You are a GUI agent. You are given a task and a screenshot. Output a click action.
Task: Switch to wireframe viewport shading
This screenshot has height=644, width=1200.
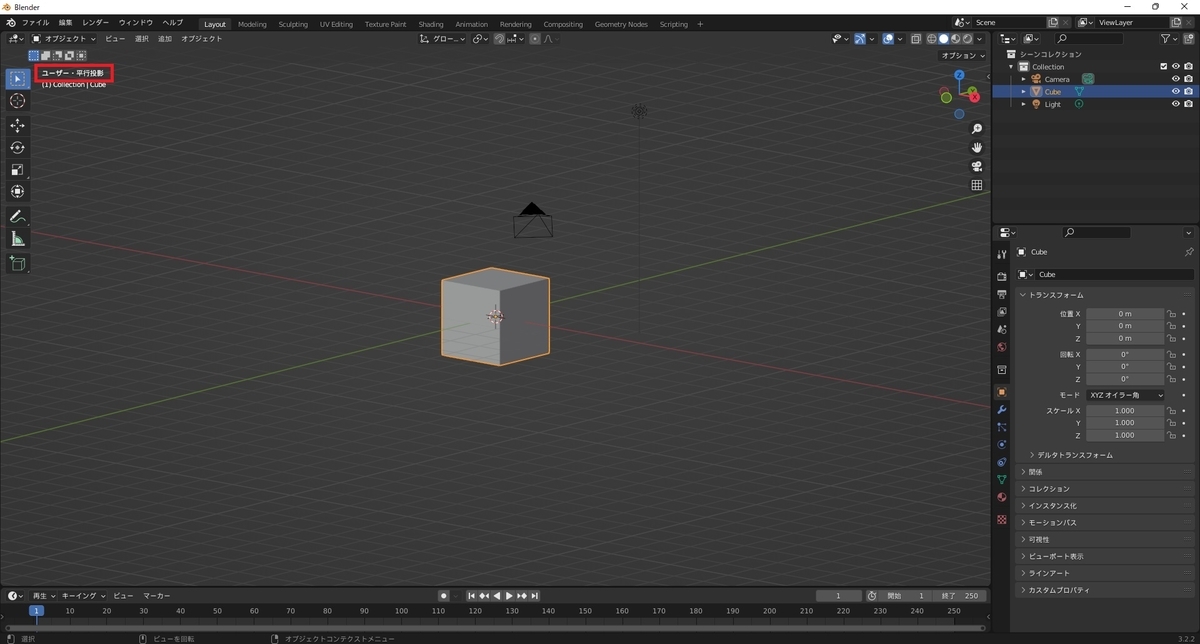931,39
